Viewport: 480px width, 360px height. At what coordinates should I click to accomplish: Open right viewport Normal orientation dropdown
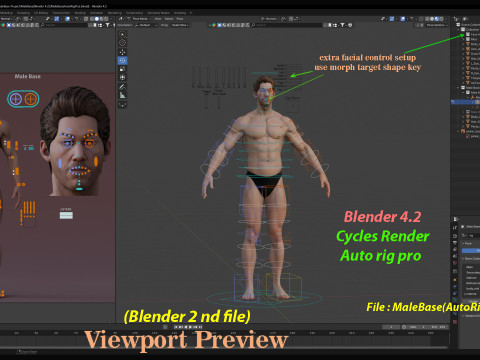pos(270,19)
